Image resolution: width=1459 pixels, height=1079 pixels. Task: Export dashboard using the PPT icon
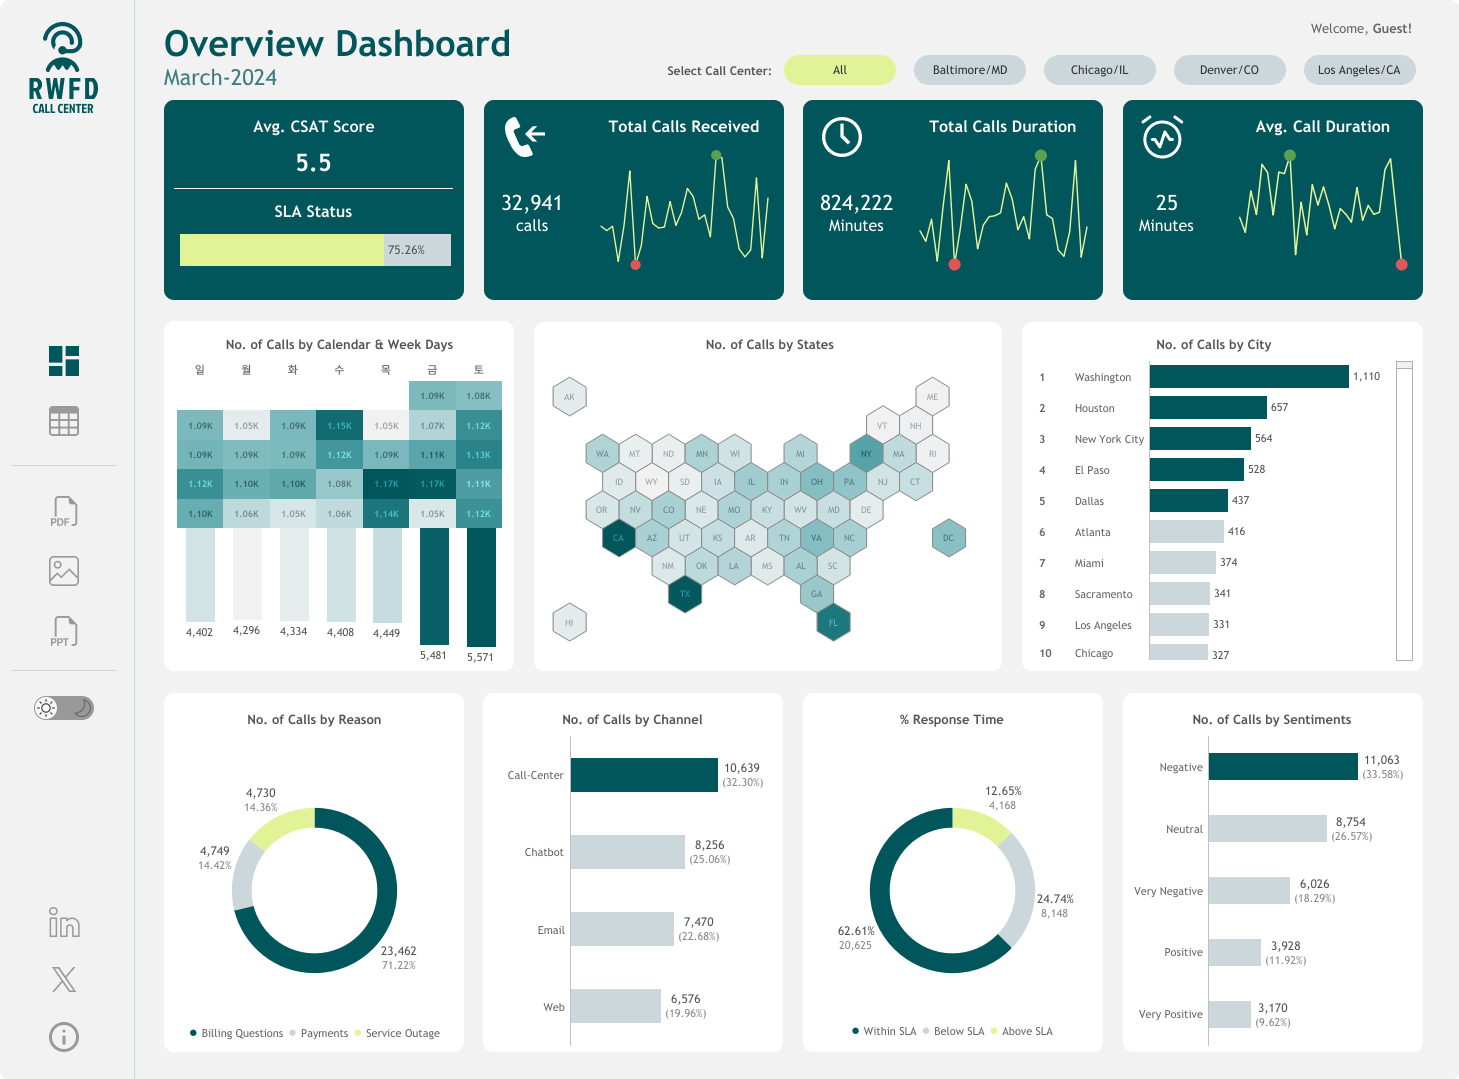tap(64, 632)
